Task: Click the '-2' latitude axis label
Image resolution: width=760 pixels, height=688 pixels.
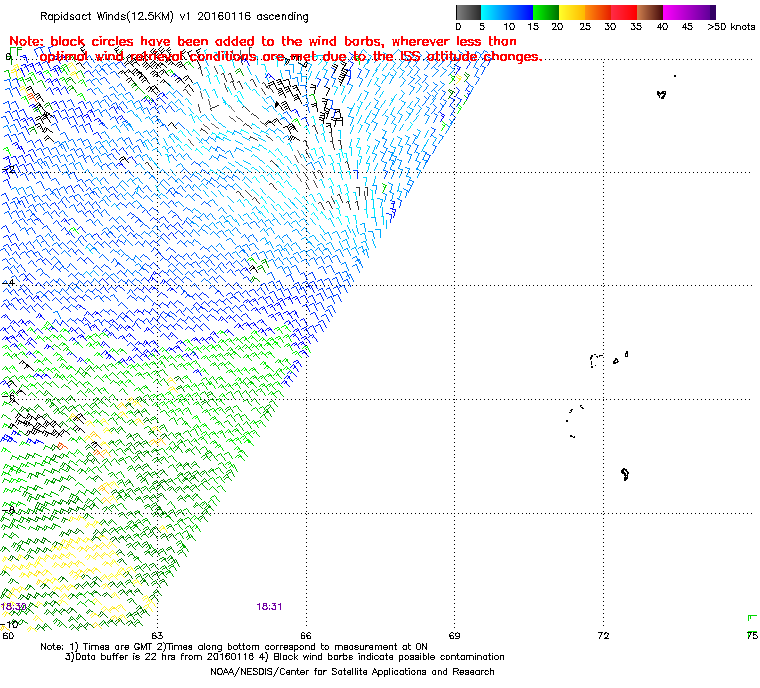Action: (9, 169)
